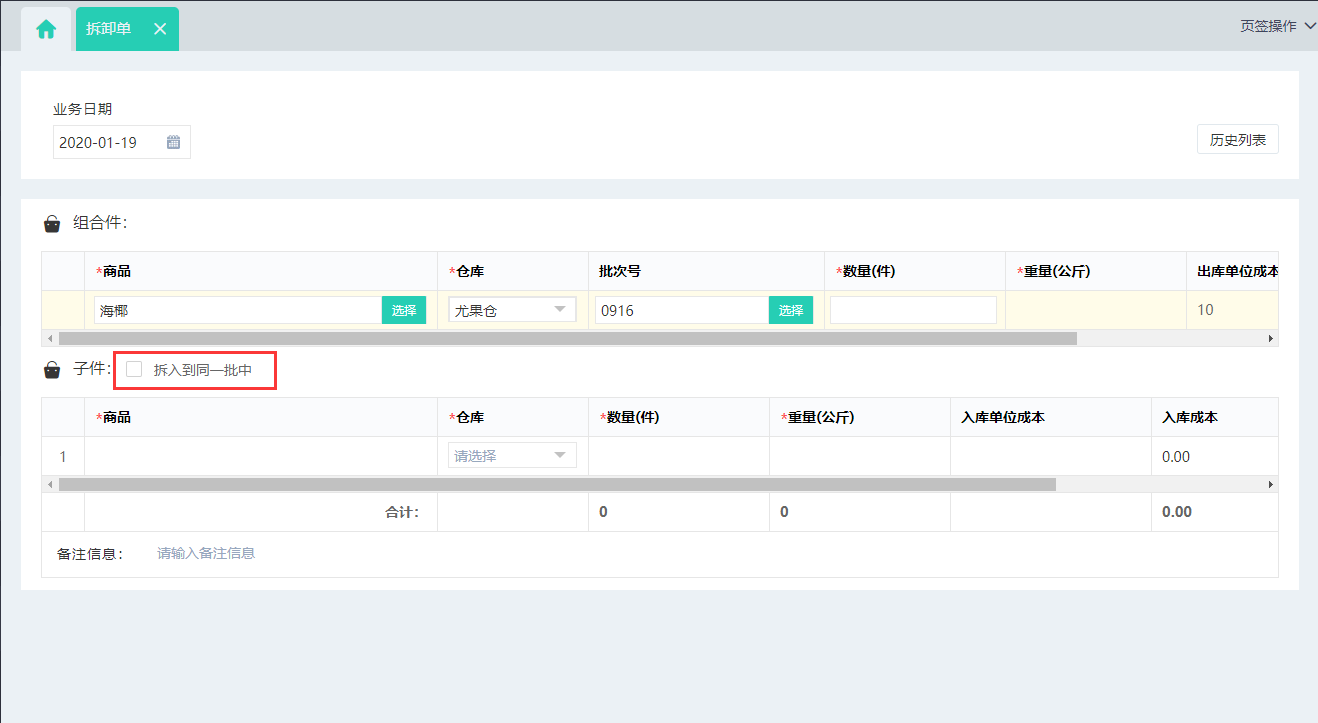1318x723 pixels.
Task: Click the 入库单位成本 cell in 子件 row 1
Action: (x=1051, y=456)
